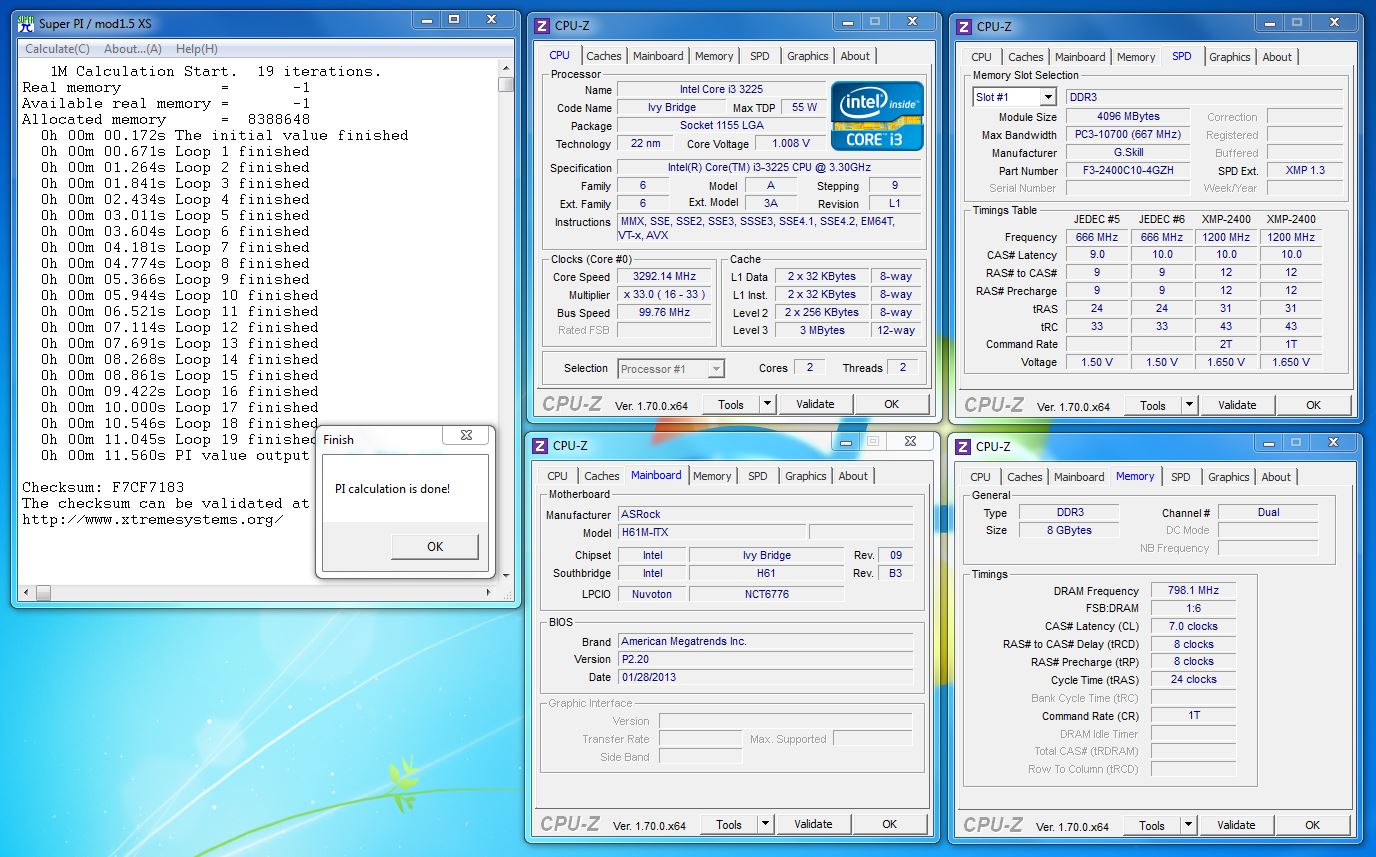Click the Tools button in the SPD tab window

(x=1153, y=405)
